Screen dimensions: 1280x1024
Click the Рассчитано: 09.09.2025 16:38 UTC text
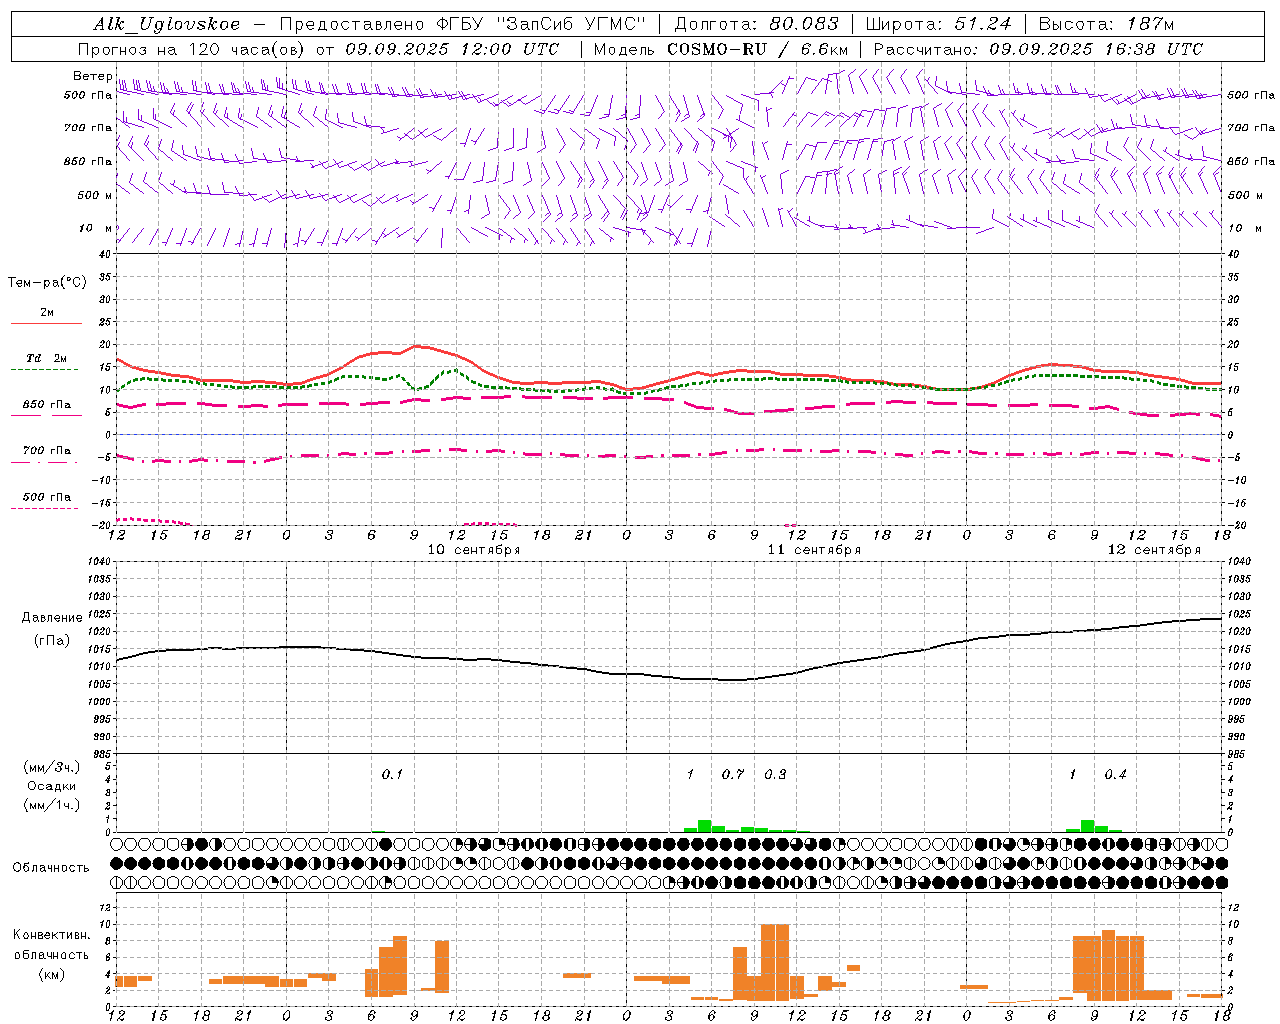coord(1038,49)
